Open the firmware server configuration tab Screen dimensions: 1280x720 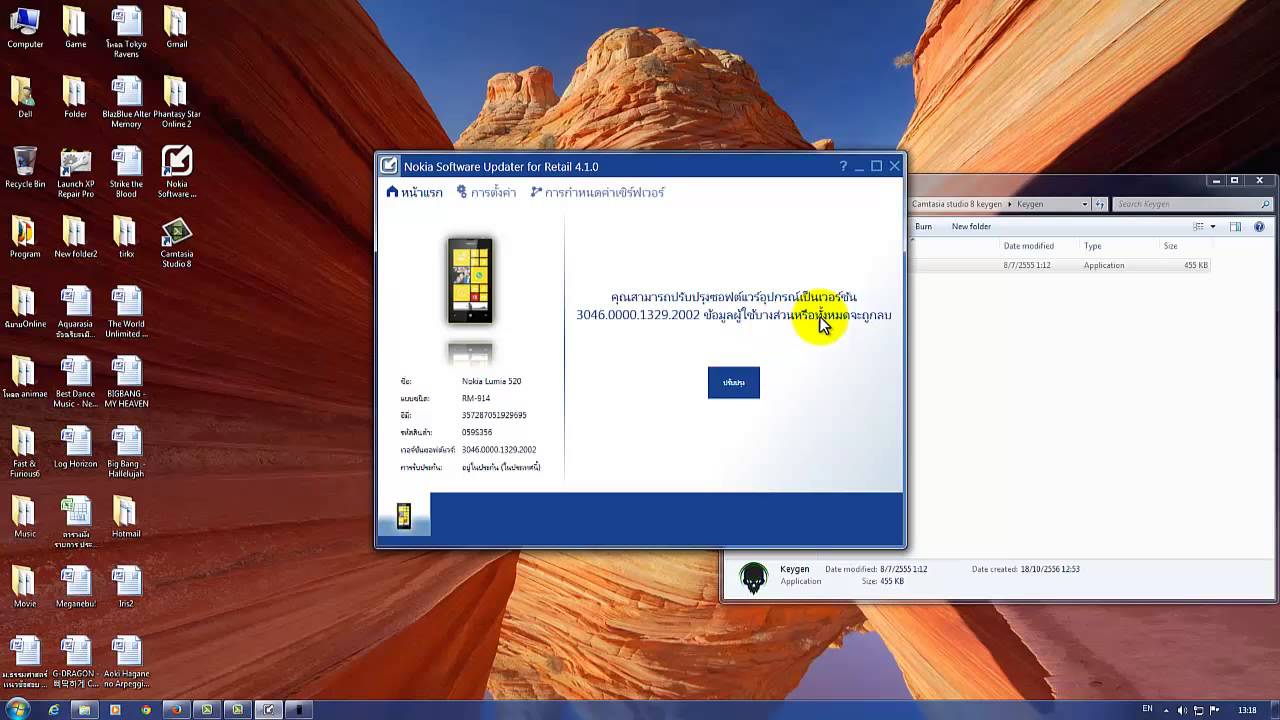click(597, 192)
